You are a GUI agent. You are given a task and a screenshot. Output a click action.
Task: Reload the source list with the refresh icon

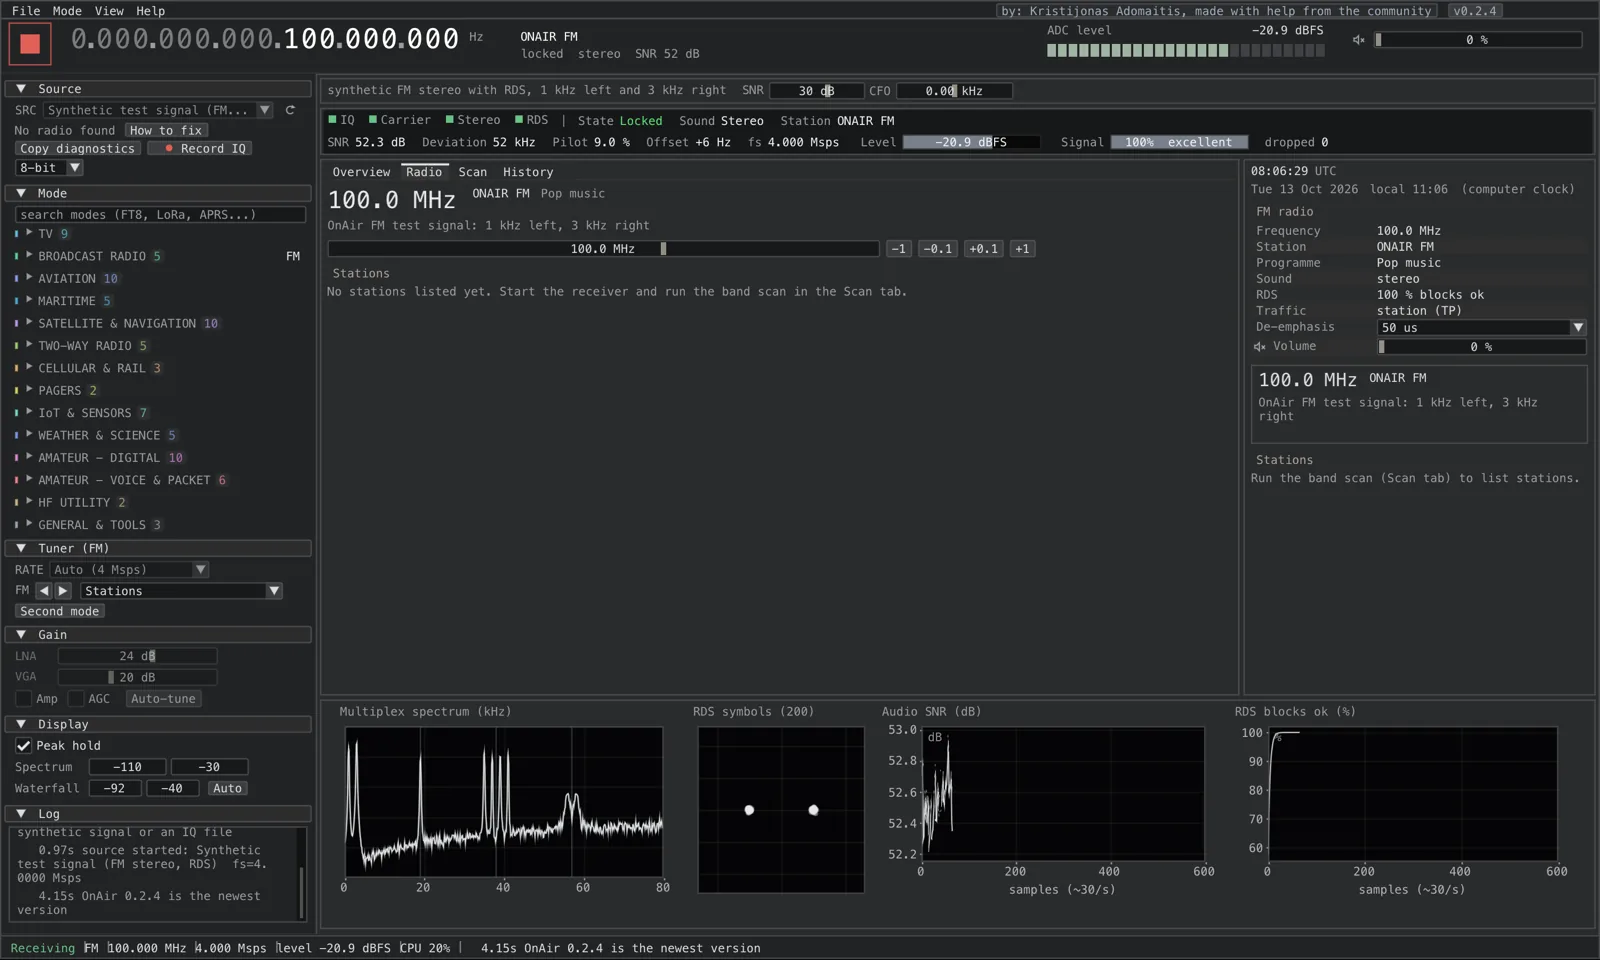[290, 110]
